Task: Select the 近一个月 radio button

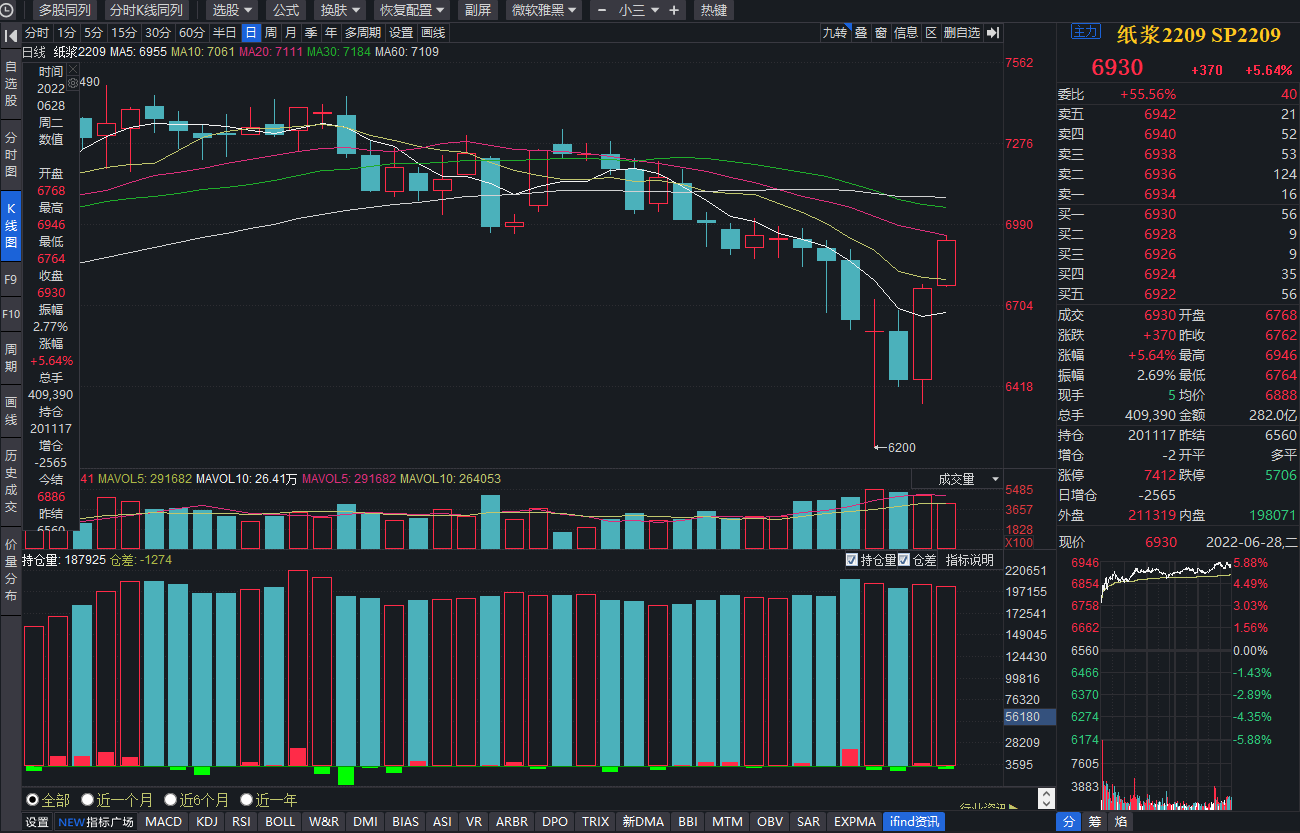Action: pyautogui.click(x=88, y=800)
